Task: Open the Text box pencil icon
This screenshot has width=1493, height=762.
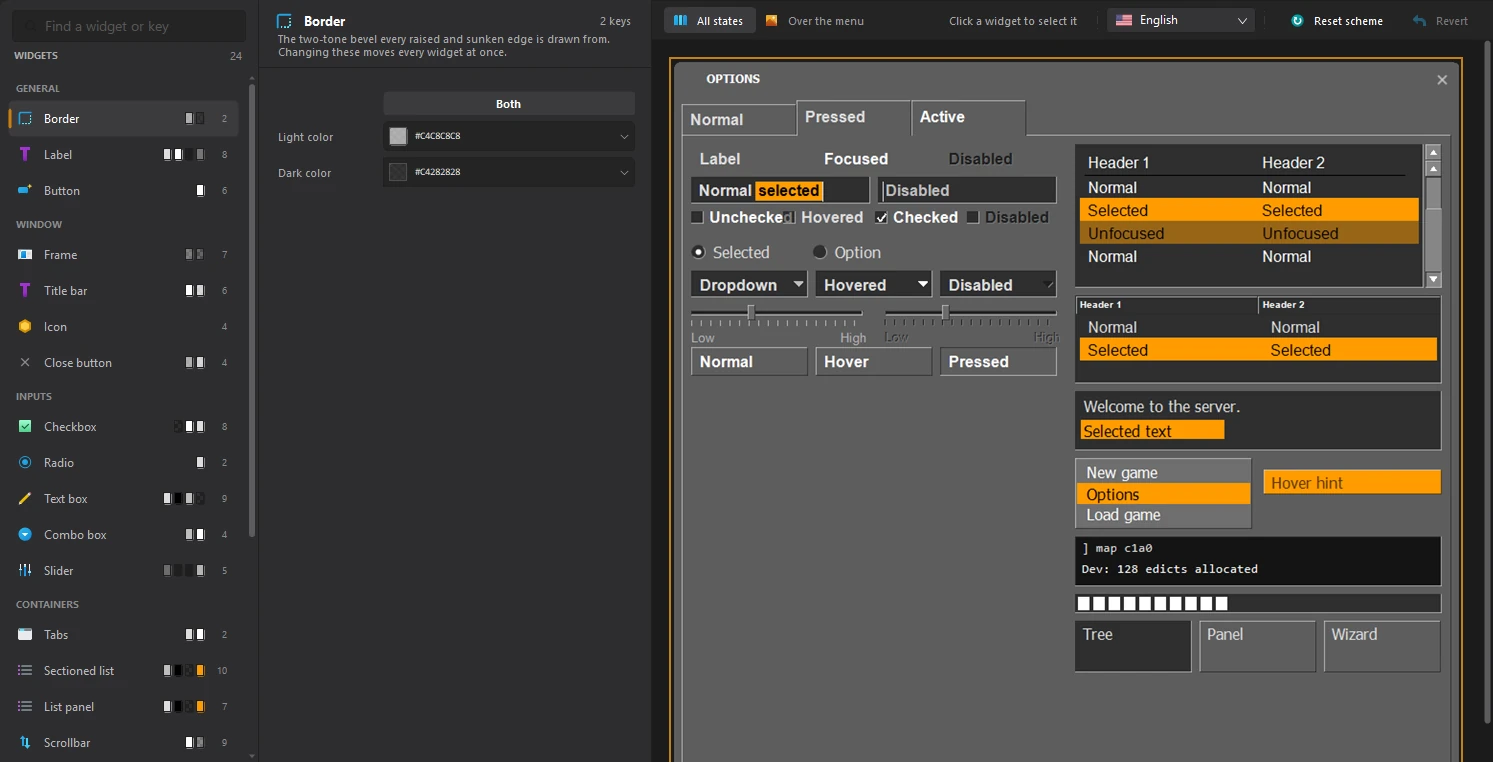Action: tap(25, 498)
